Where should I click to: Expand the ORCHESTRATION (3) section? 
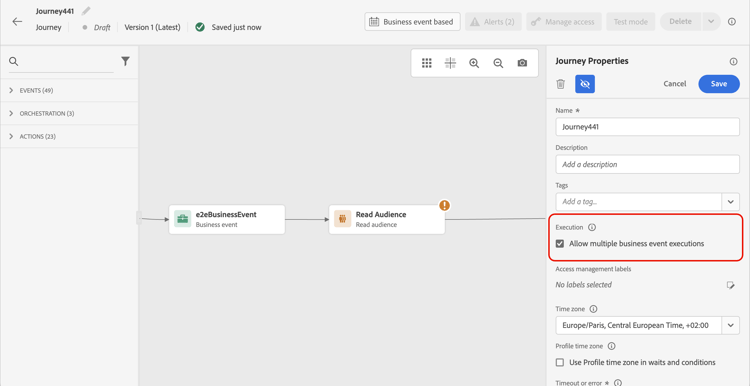(69, 113)
